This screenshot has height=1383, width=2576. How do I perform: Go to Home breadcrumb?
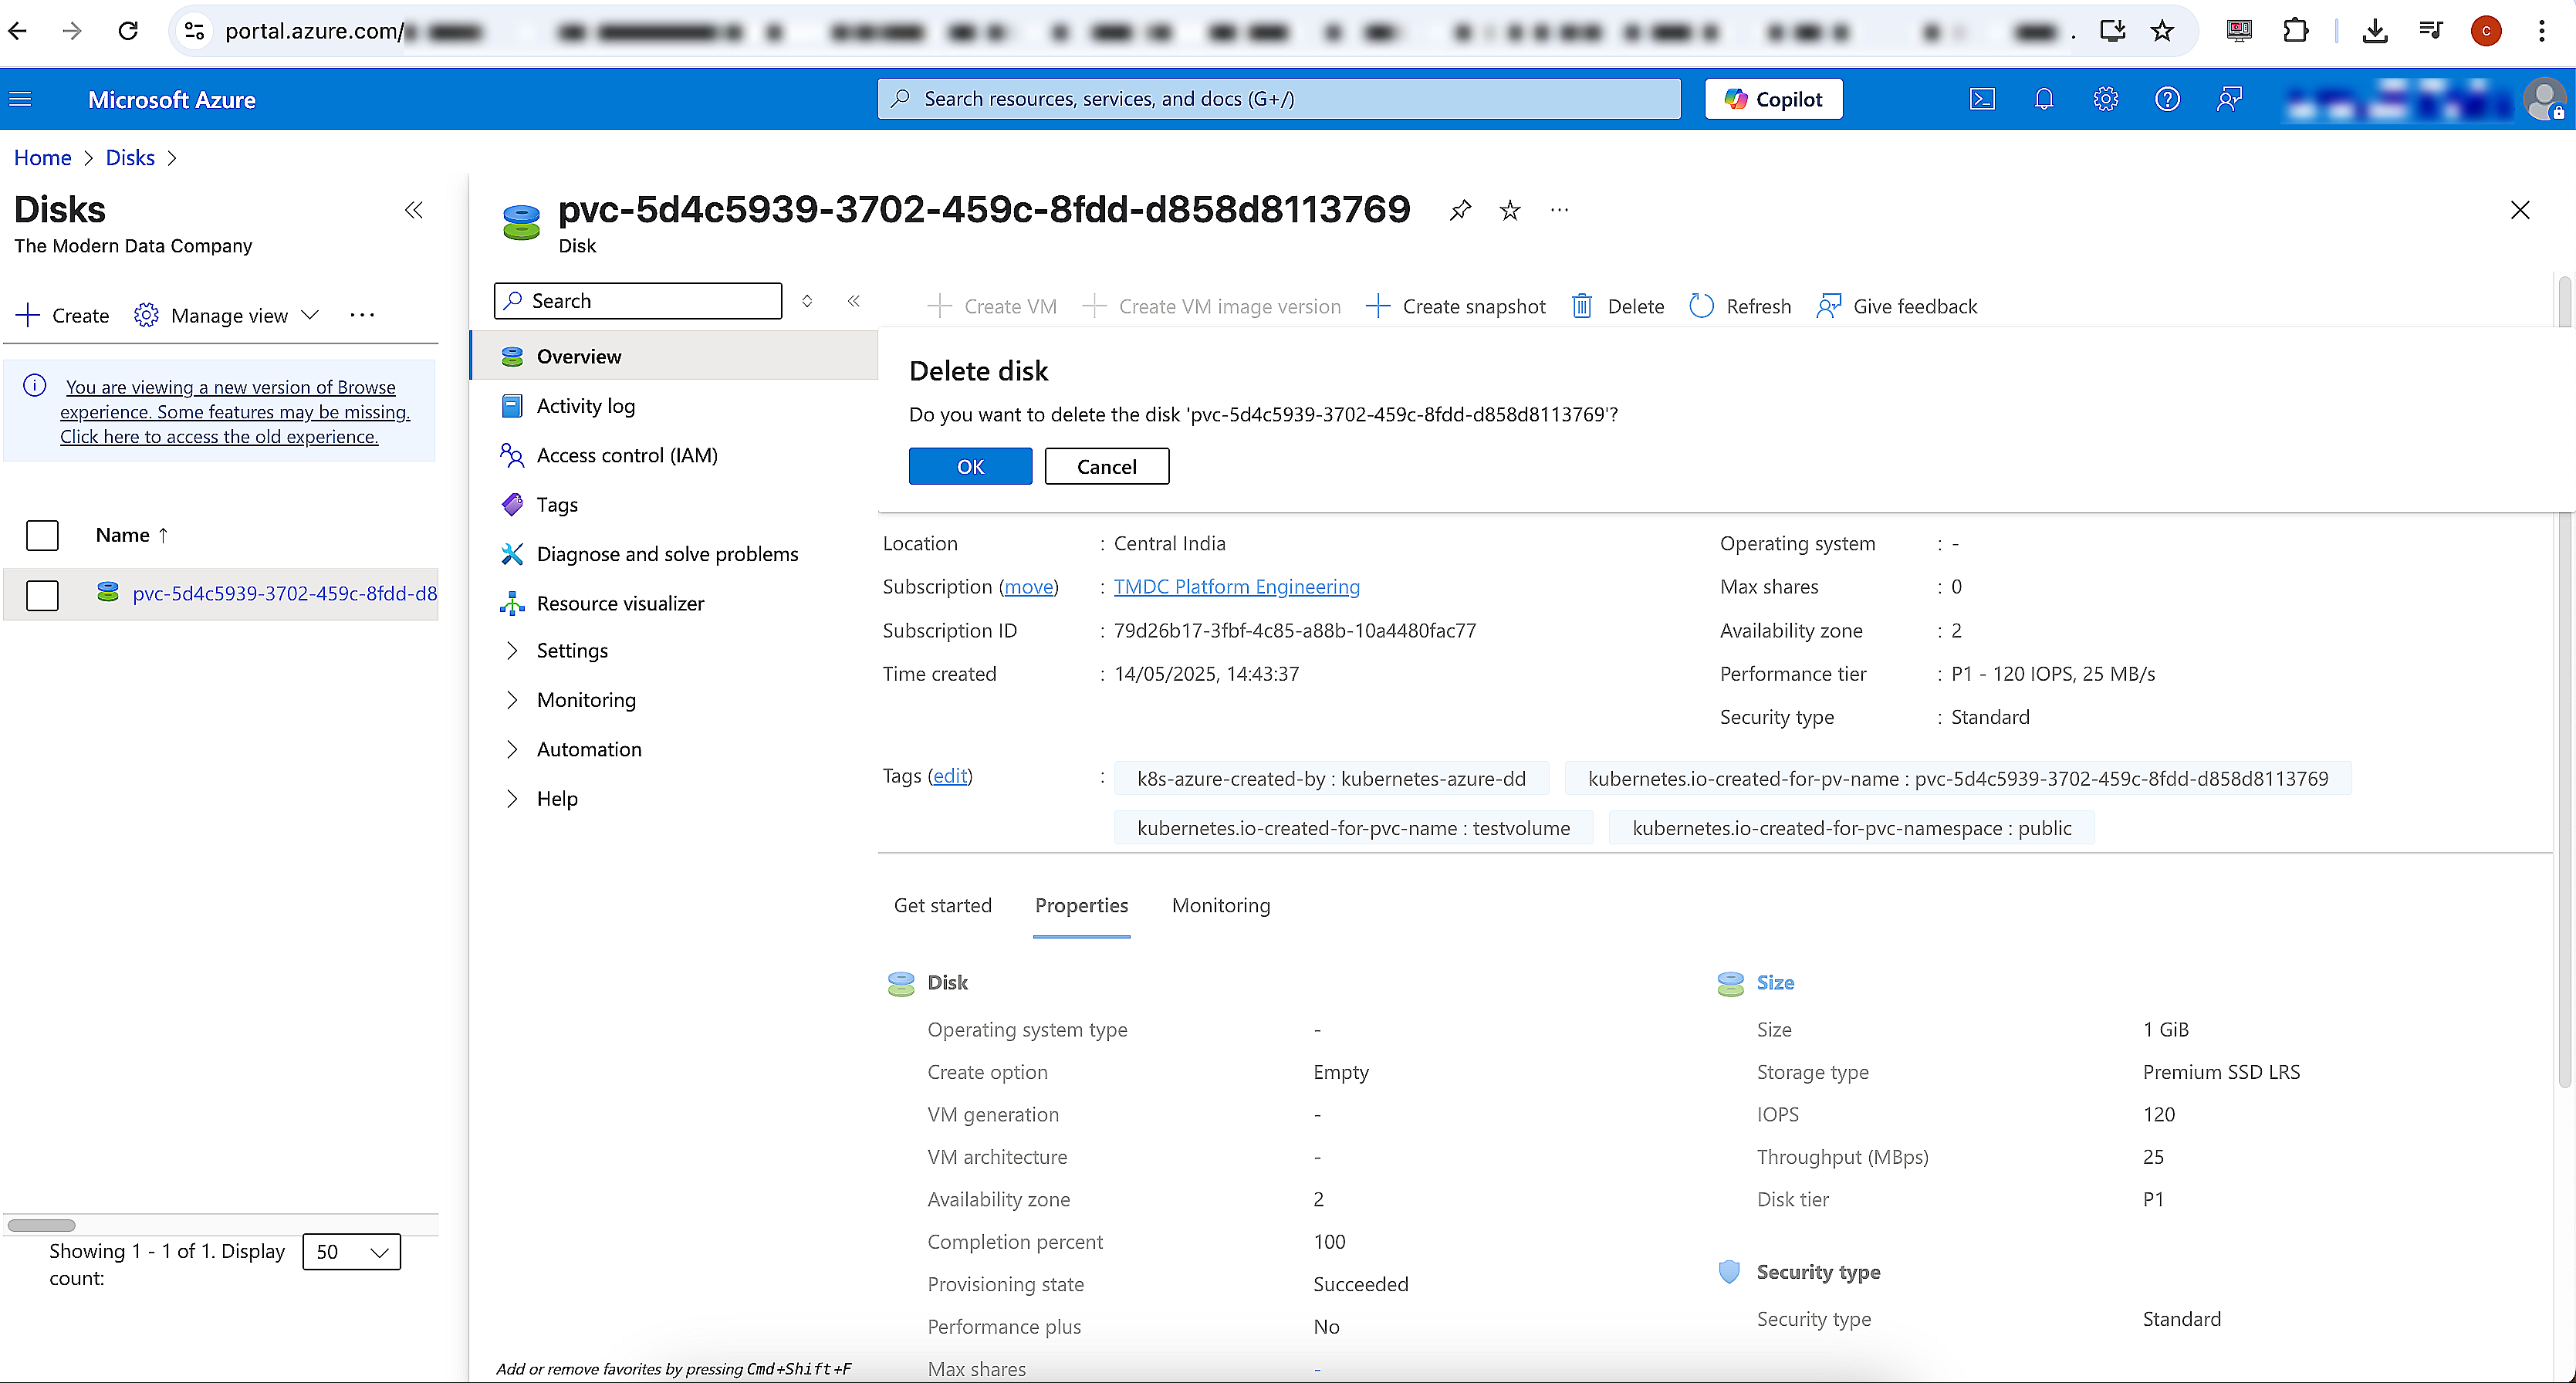pyautogui.click(x=42, y=157)
